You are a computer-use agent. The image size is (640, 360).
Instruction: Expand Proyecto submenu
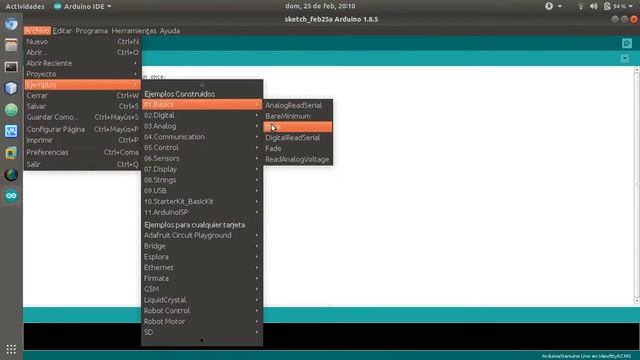82,74
